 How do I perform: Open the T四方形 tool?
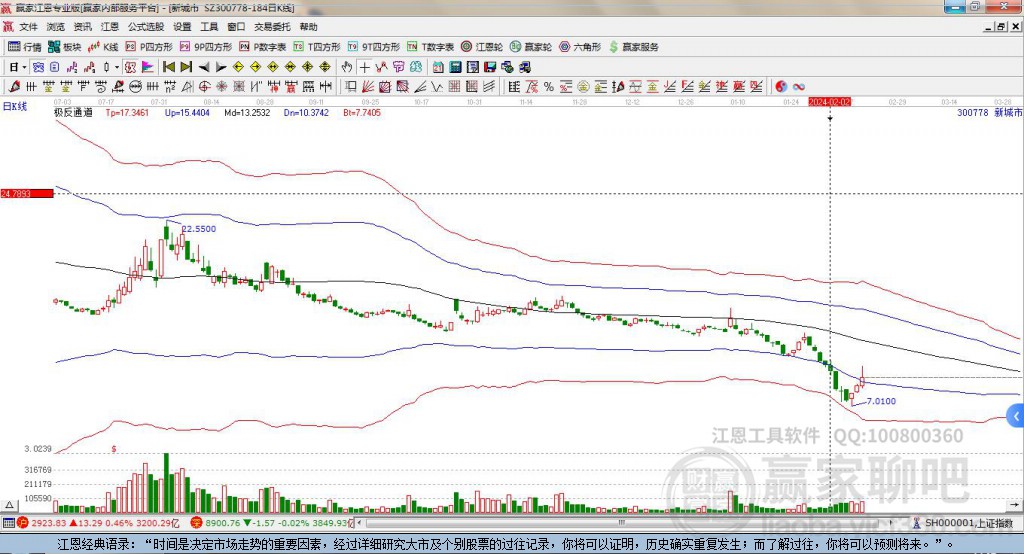coord(317,47)
